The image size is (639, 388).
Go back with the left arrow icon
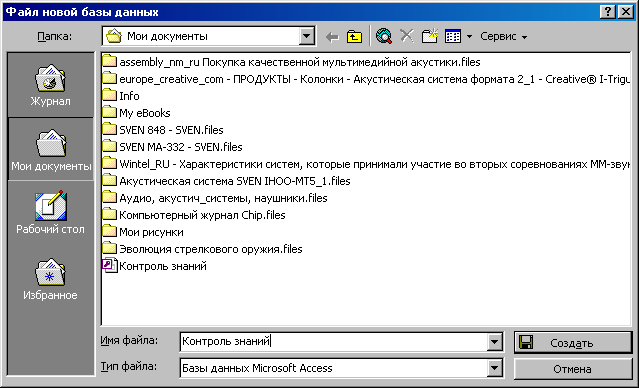coord(332,37)
